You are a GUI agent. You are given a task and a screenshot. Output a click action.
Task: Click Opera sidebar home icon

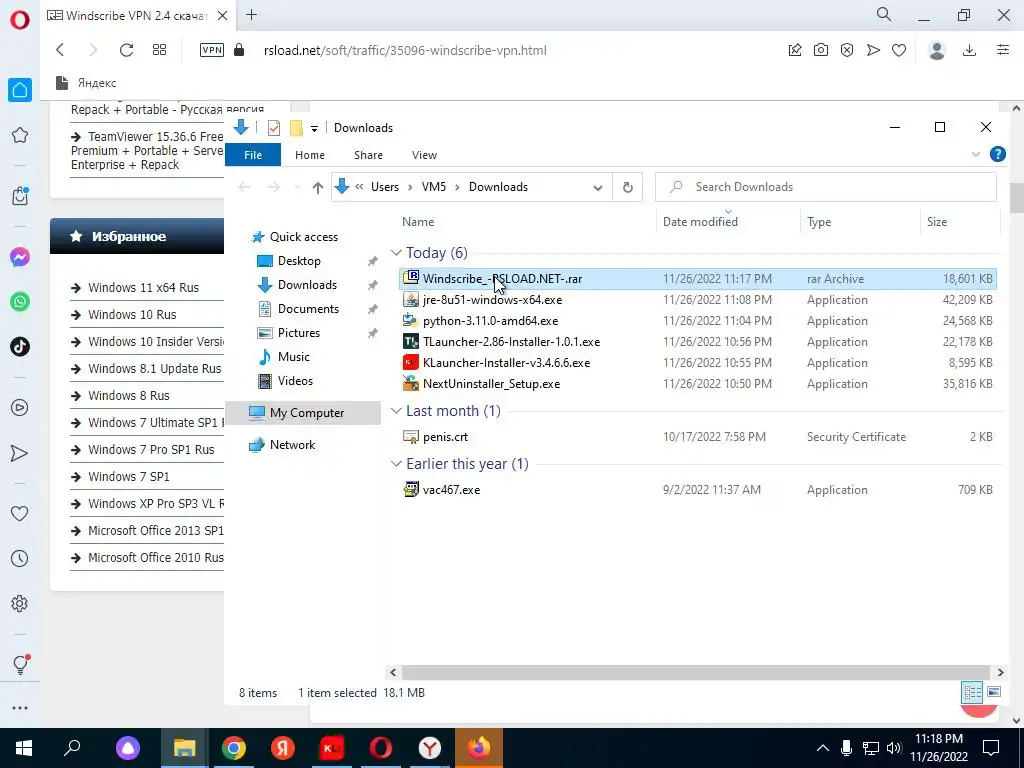click(x=20, y=90)
